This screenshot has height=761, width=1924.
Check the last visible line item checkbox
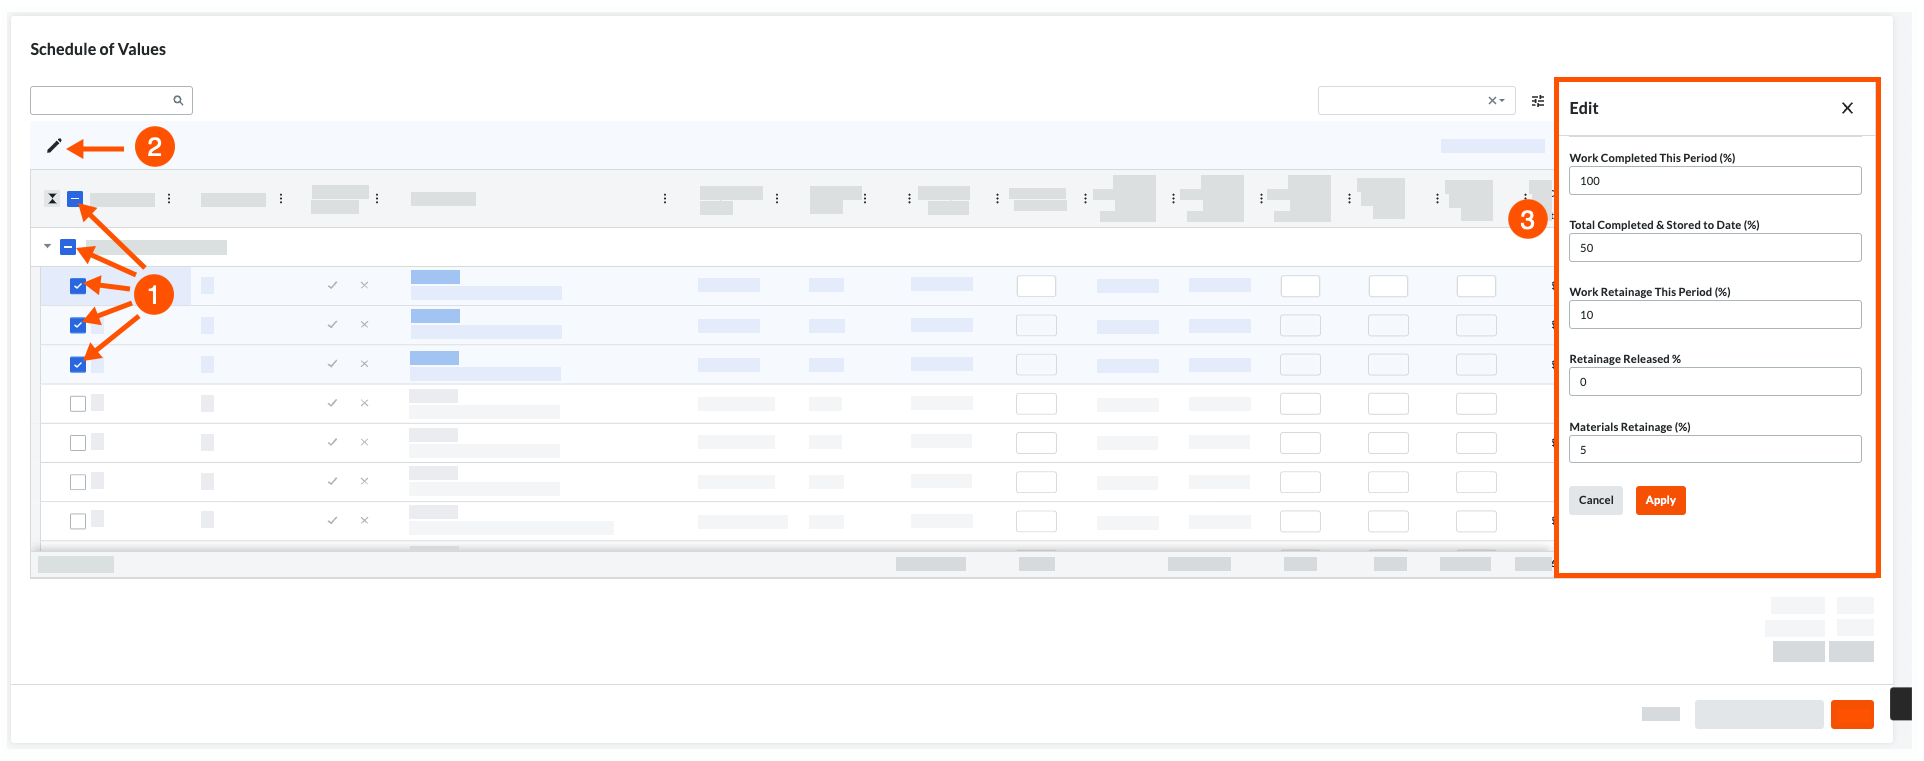[78, 521]
